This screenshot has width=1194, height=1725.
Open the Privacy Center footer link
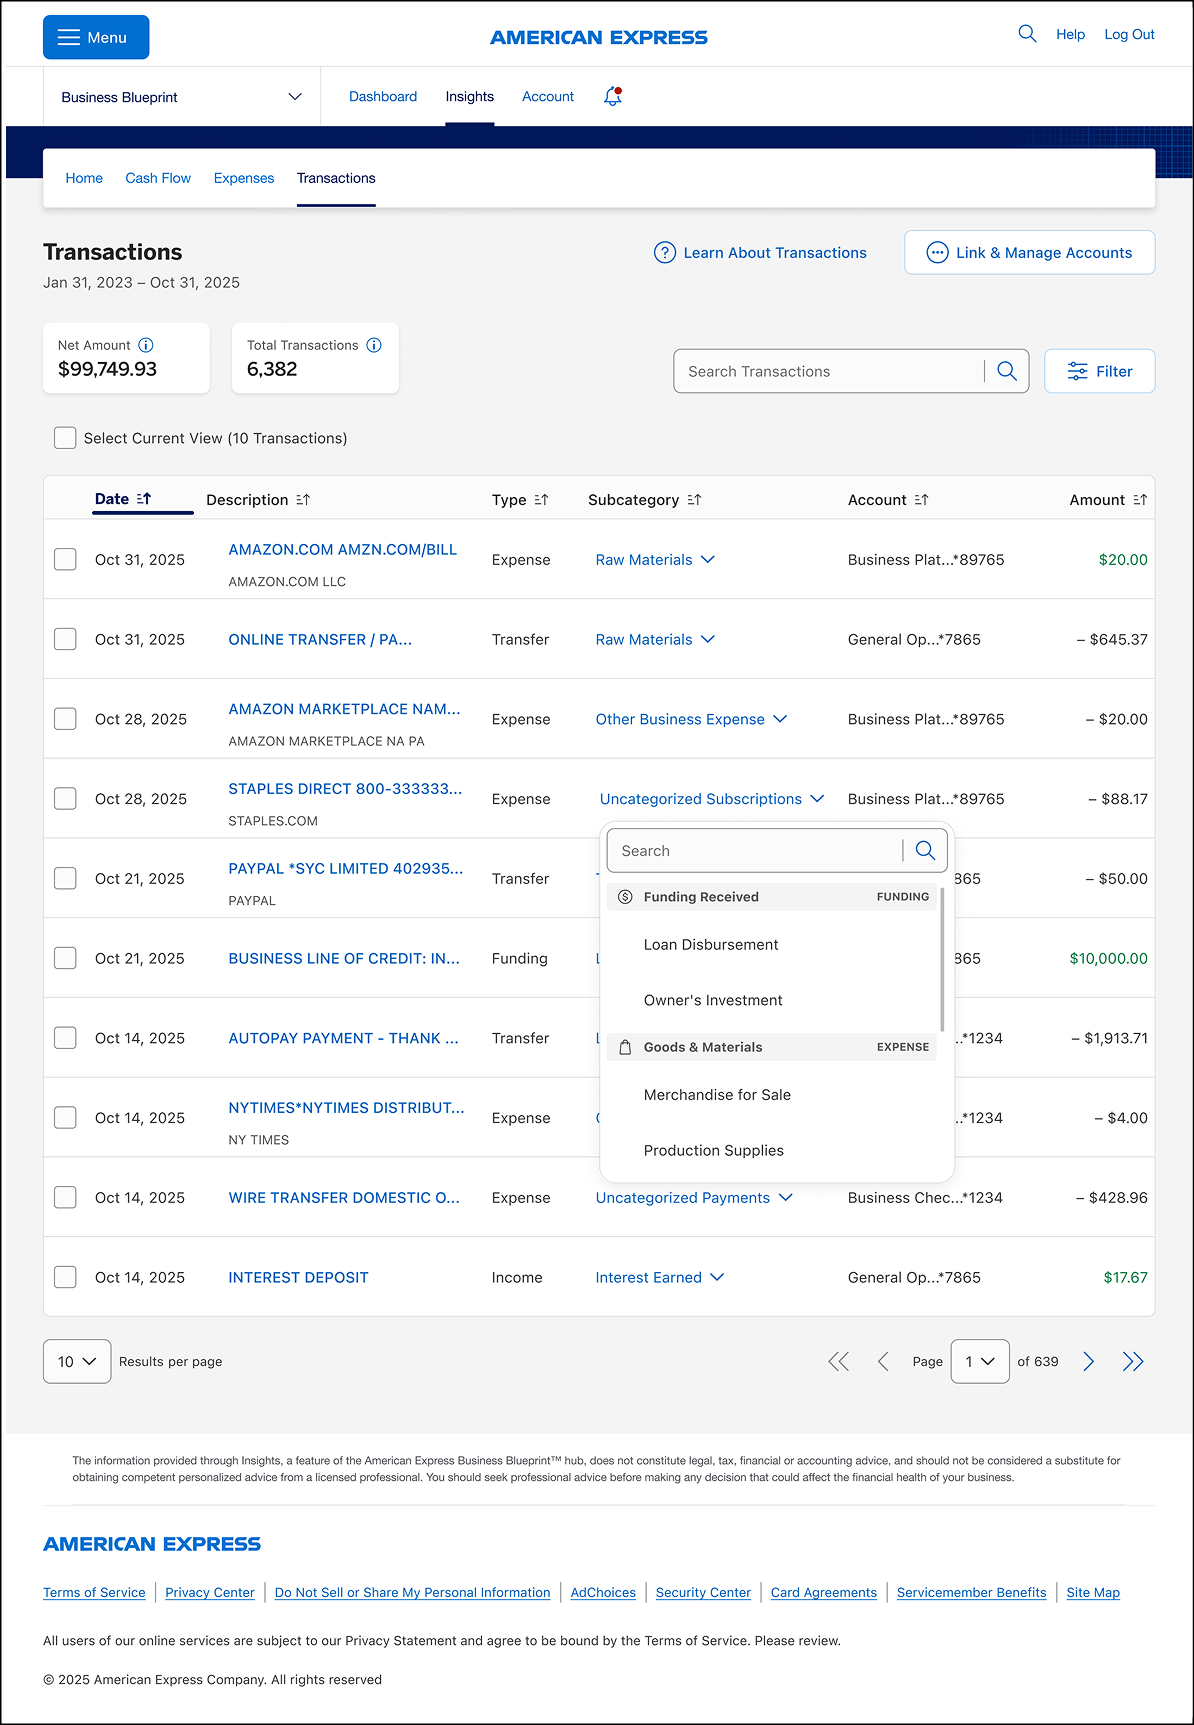click(210, 1592)
